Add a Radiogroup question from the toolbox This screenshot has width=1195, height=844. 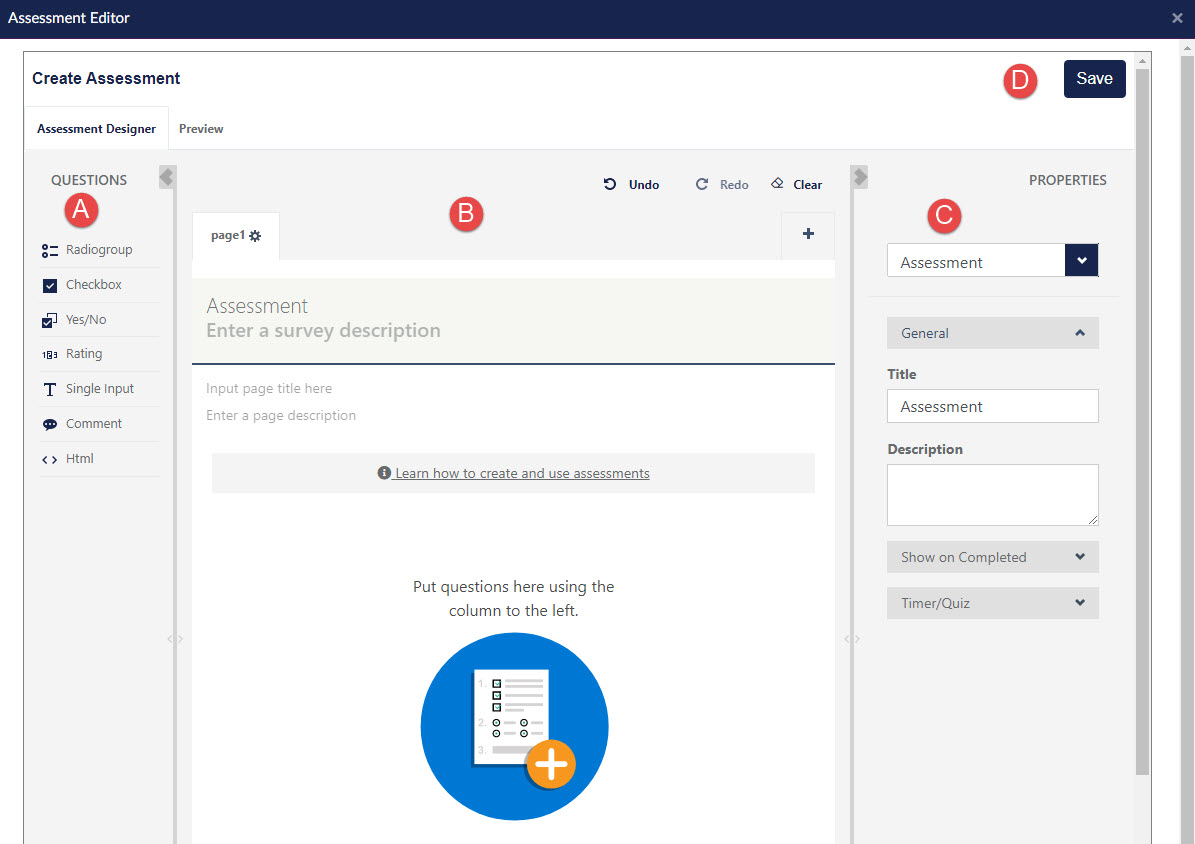point(98,250)
